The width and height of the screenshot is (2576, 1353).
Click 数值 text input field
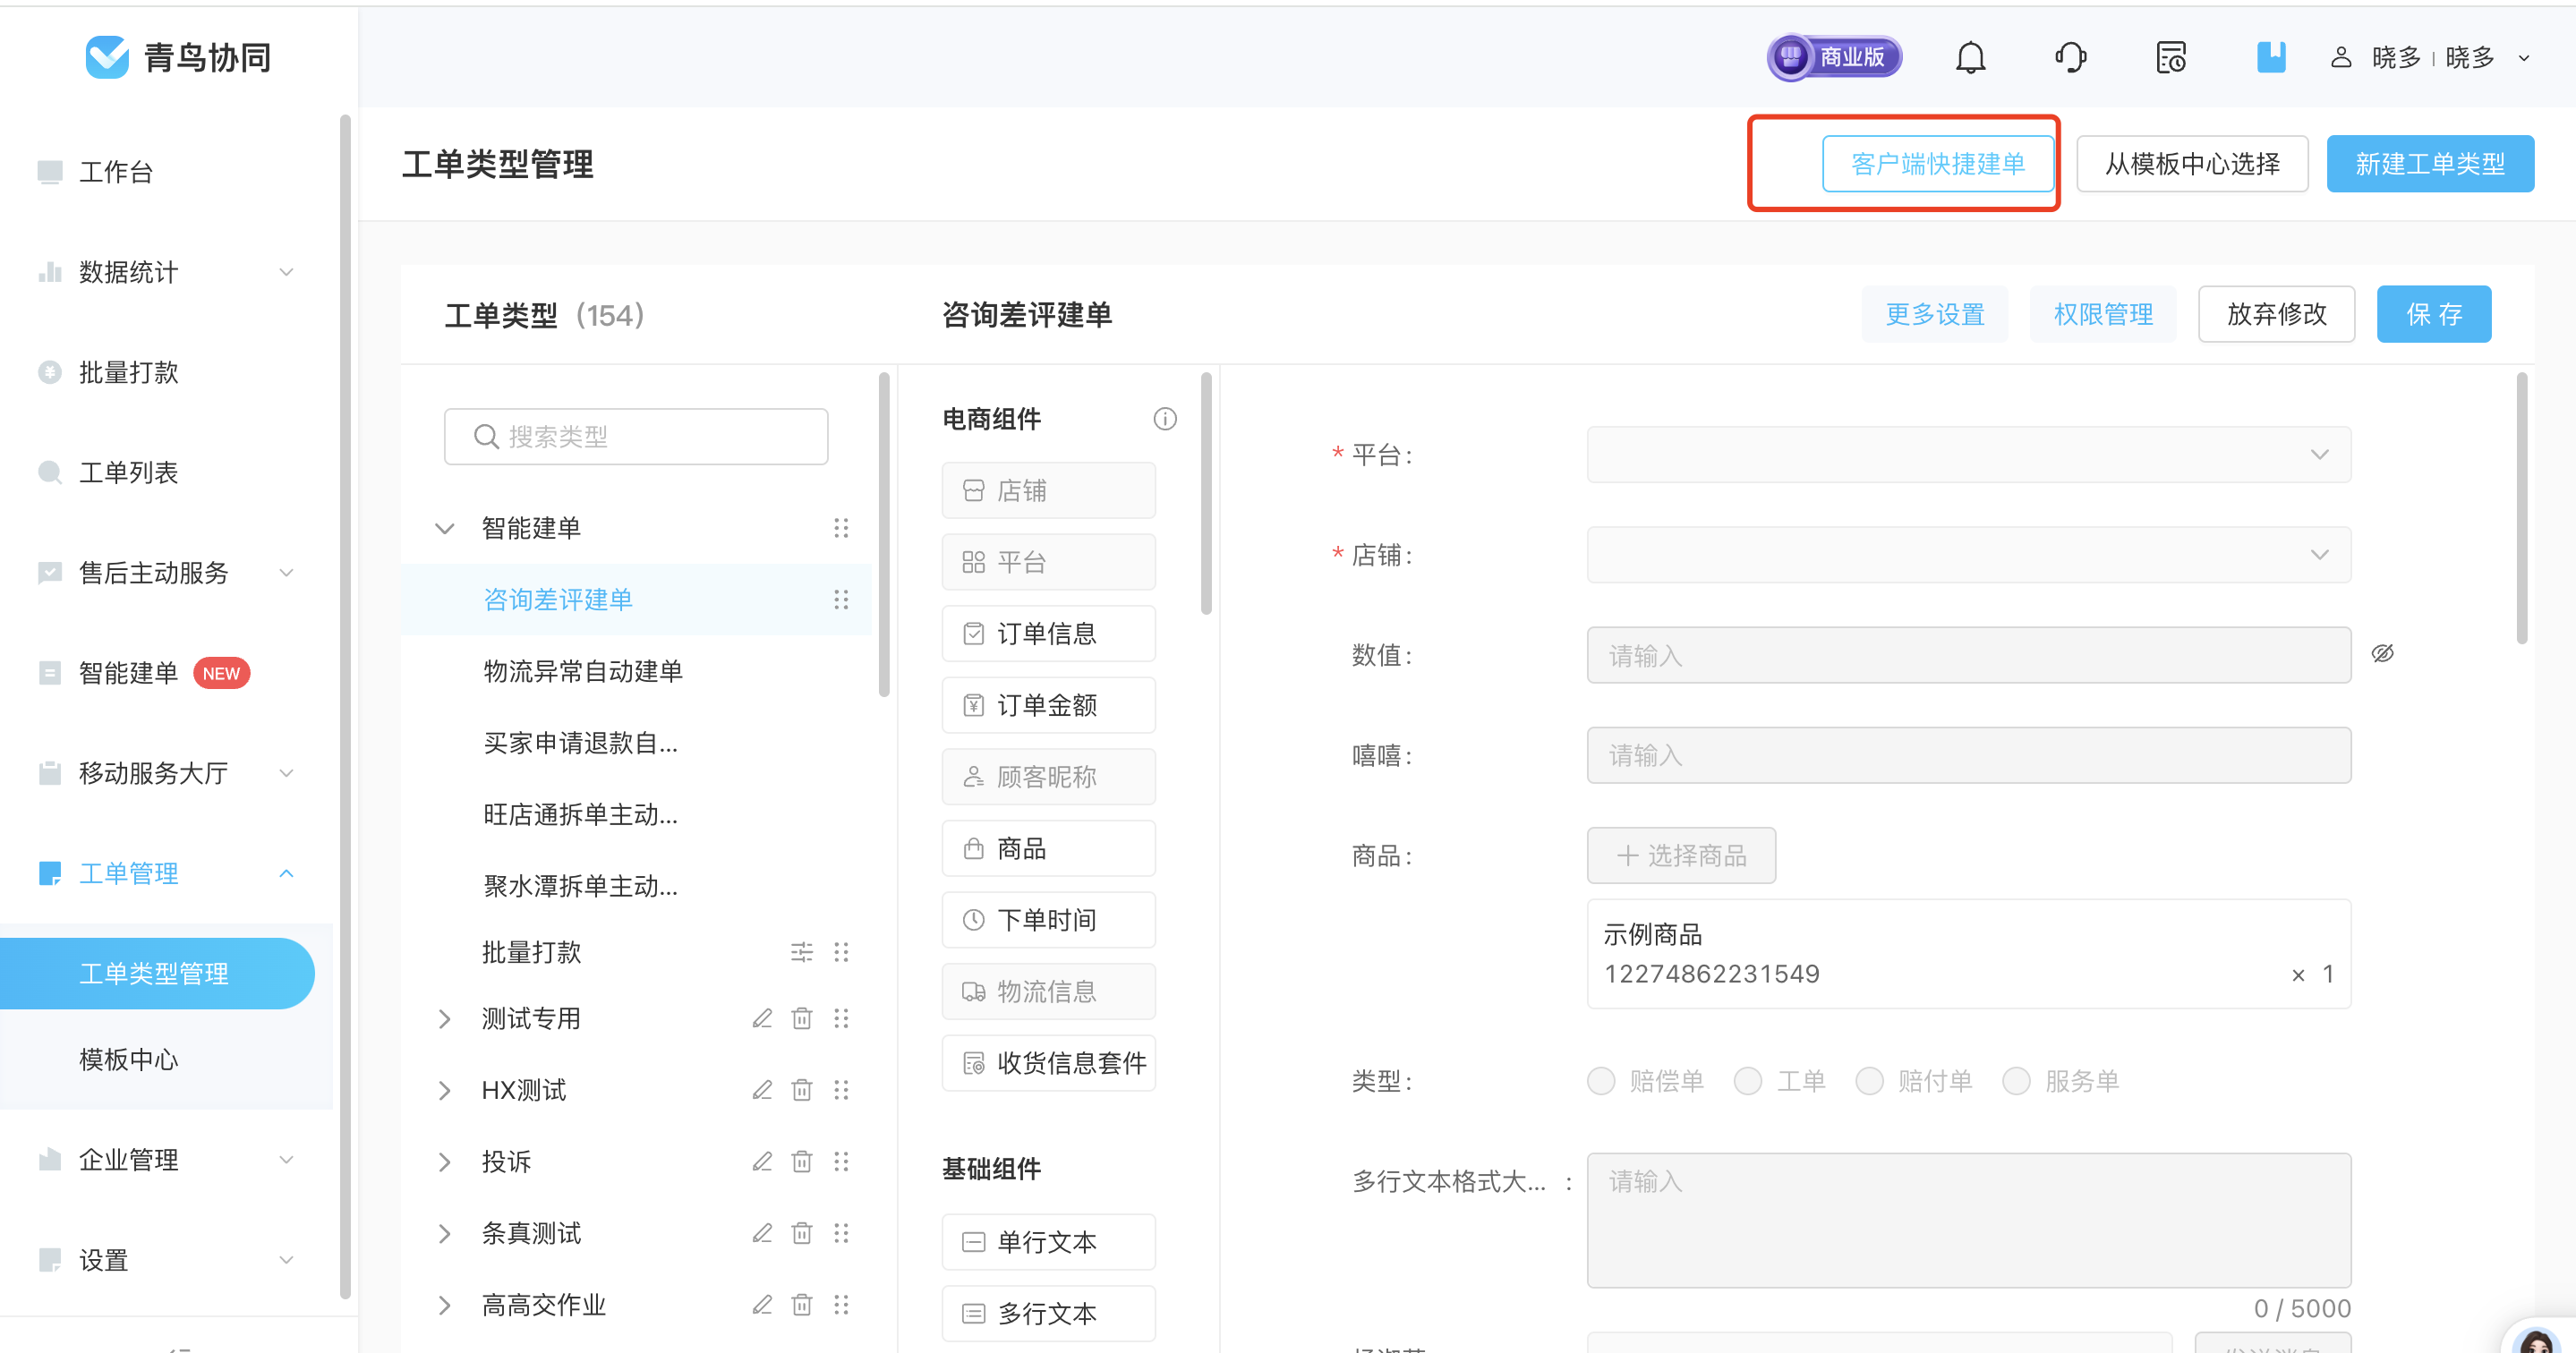[1967, 656]
